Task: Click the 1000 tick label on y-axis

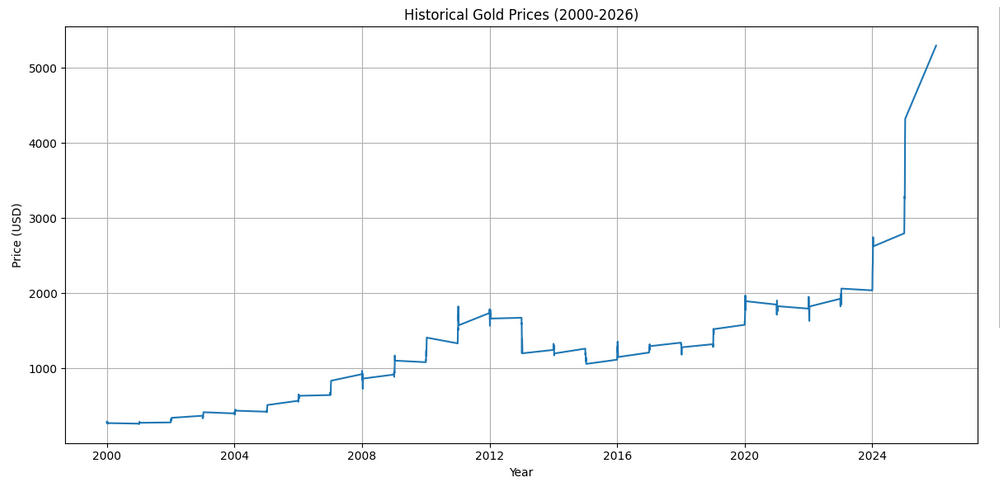Action: (x=43, y=369)
